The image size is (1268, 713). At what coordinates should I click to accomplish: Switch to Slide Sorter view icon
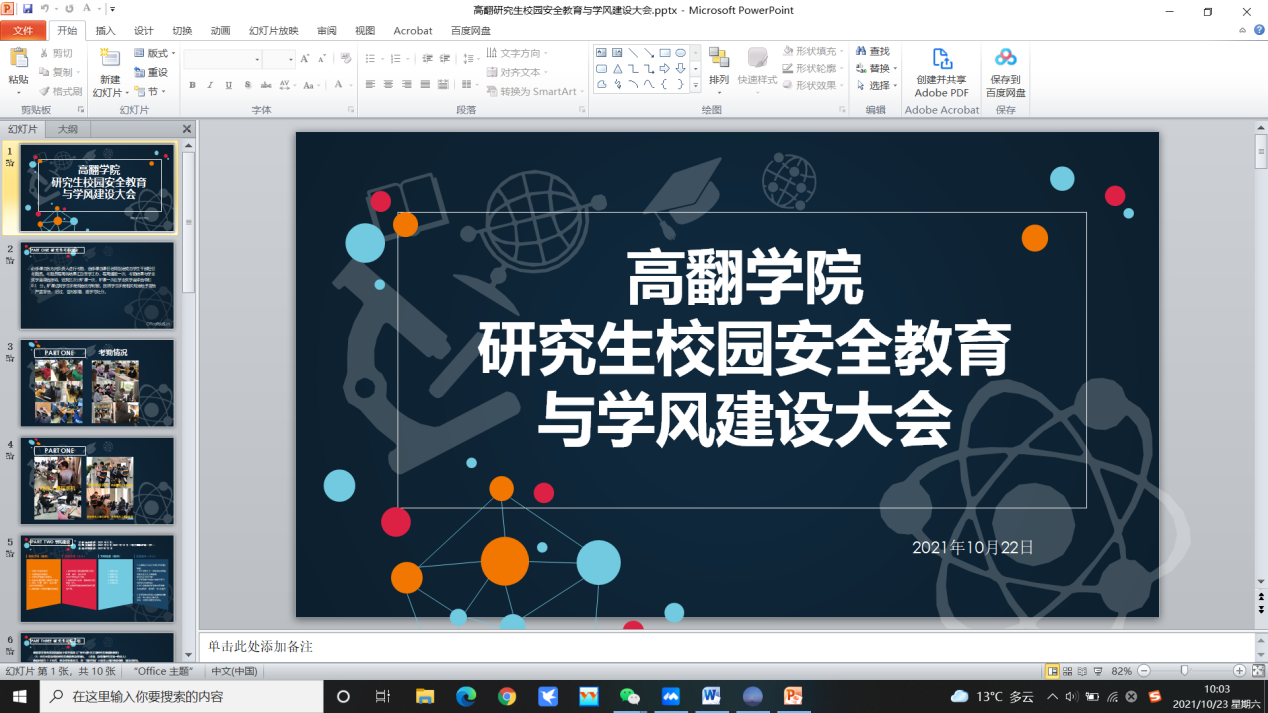(1068, 671)
